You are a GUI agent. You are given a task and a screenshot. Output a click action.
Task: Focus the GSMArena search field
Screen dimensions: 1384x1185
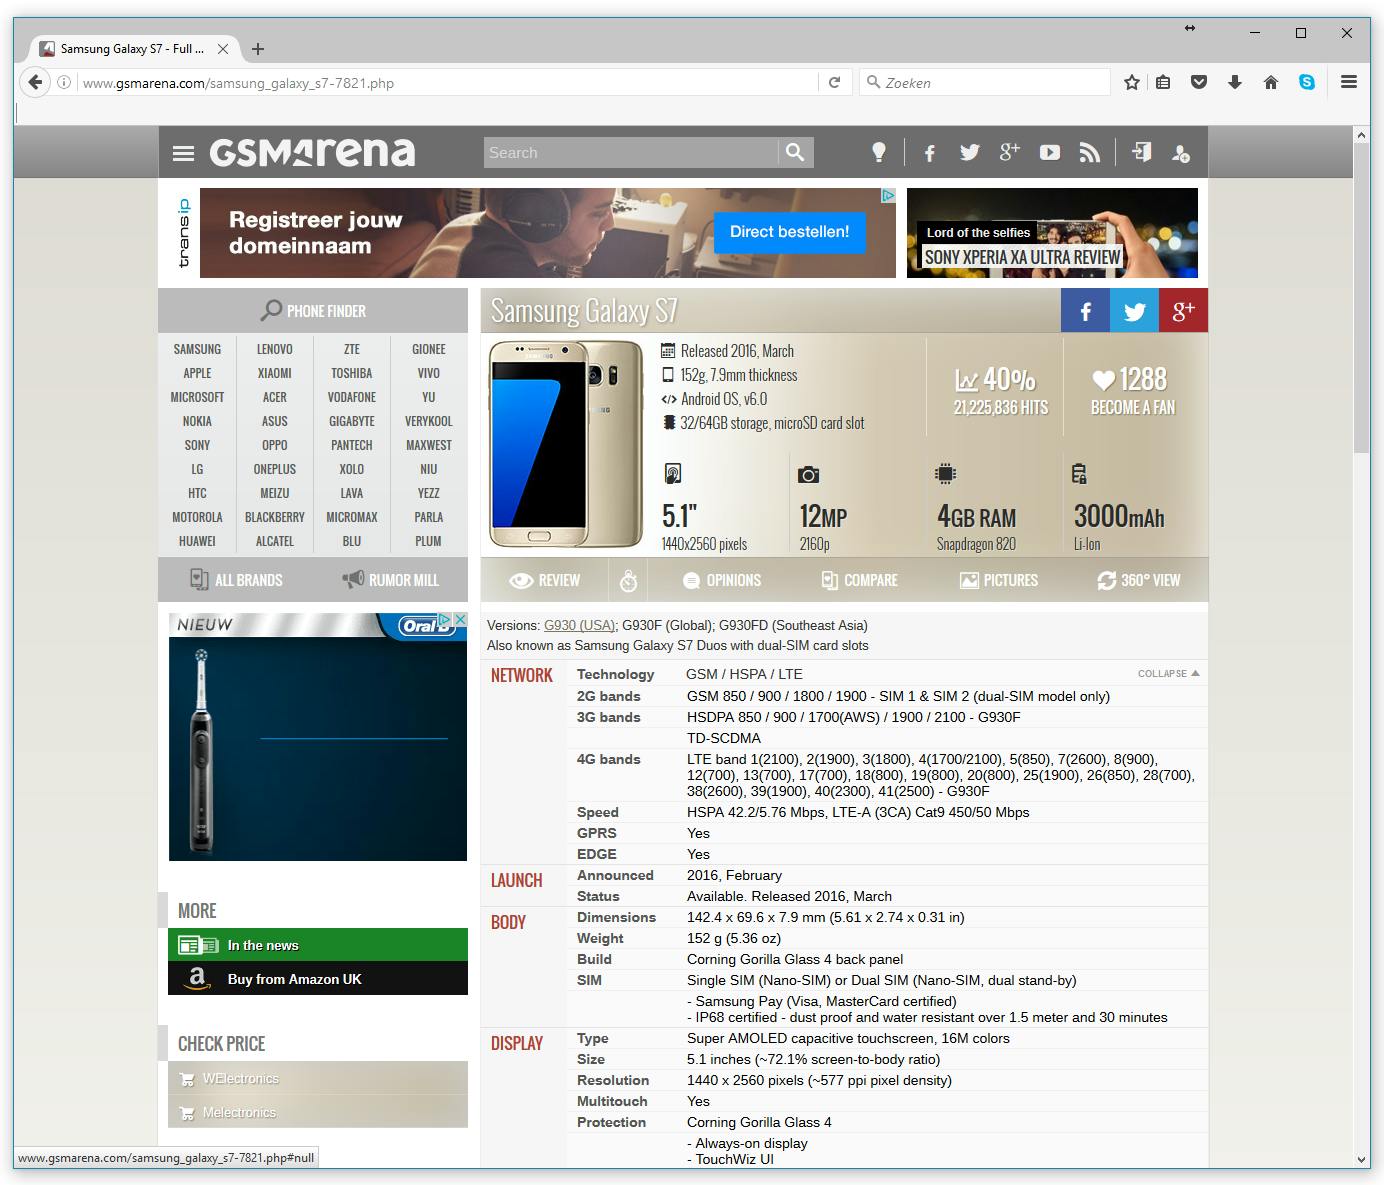point(631,152)
